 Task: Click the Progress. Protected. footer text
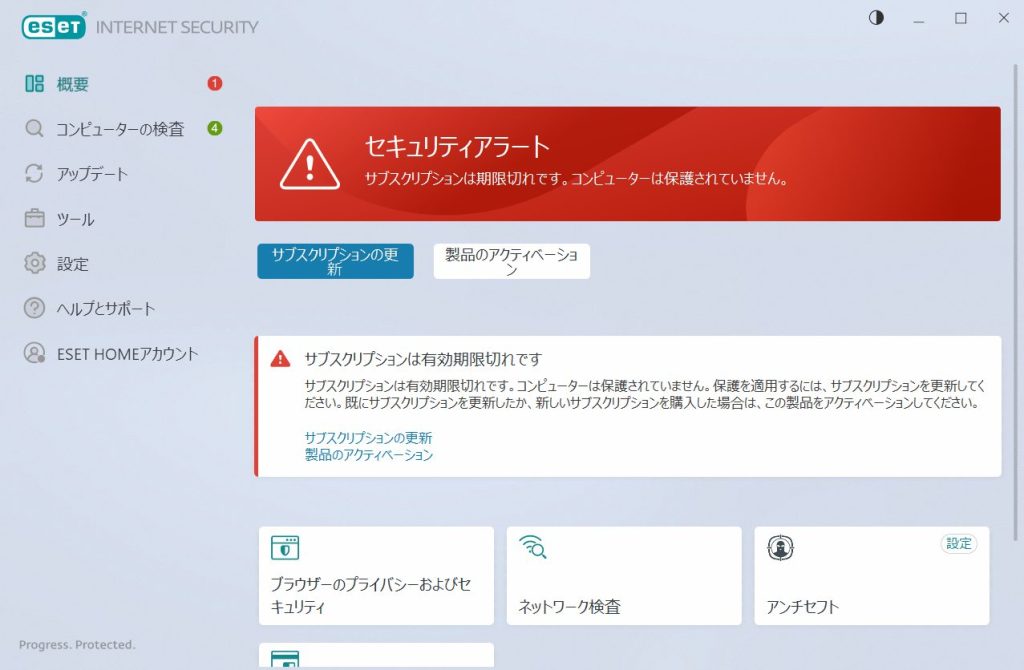(77, 645)
